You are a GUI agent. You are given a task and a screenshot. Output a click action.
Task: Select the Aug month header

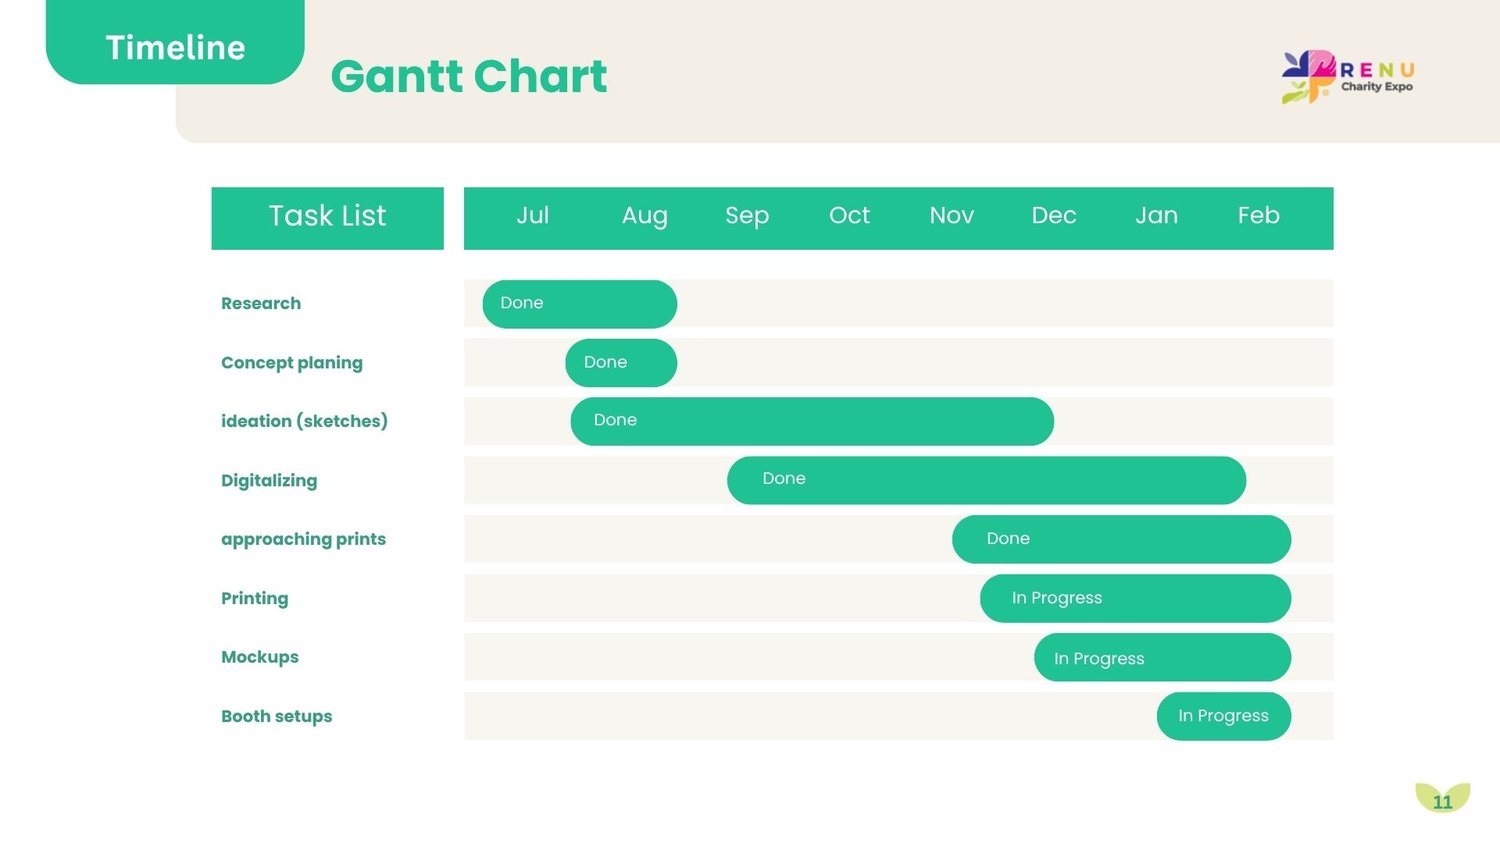click(645, 216)
